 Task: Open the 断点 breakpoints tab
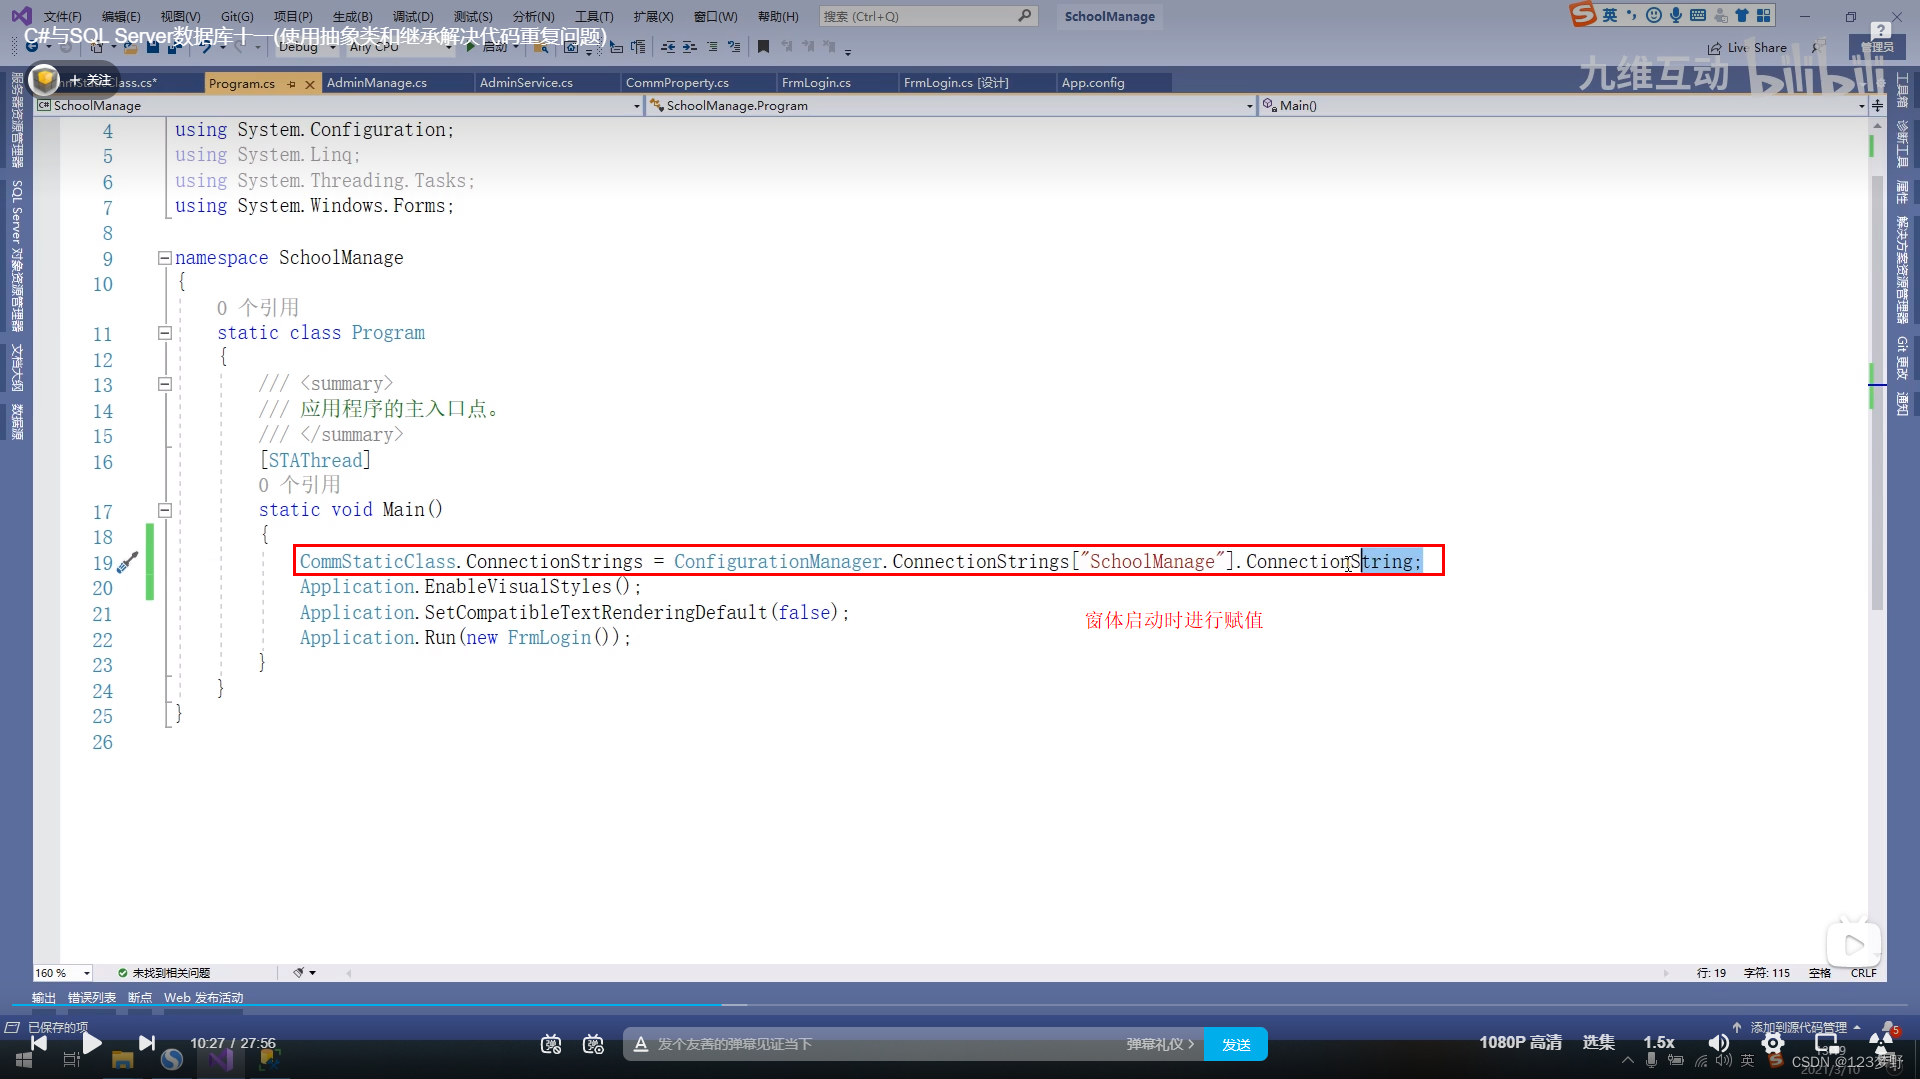click(140, 998)
